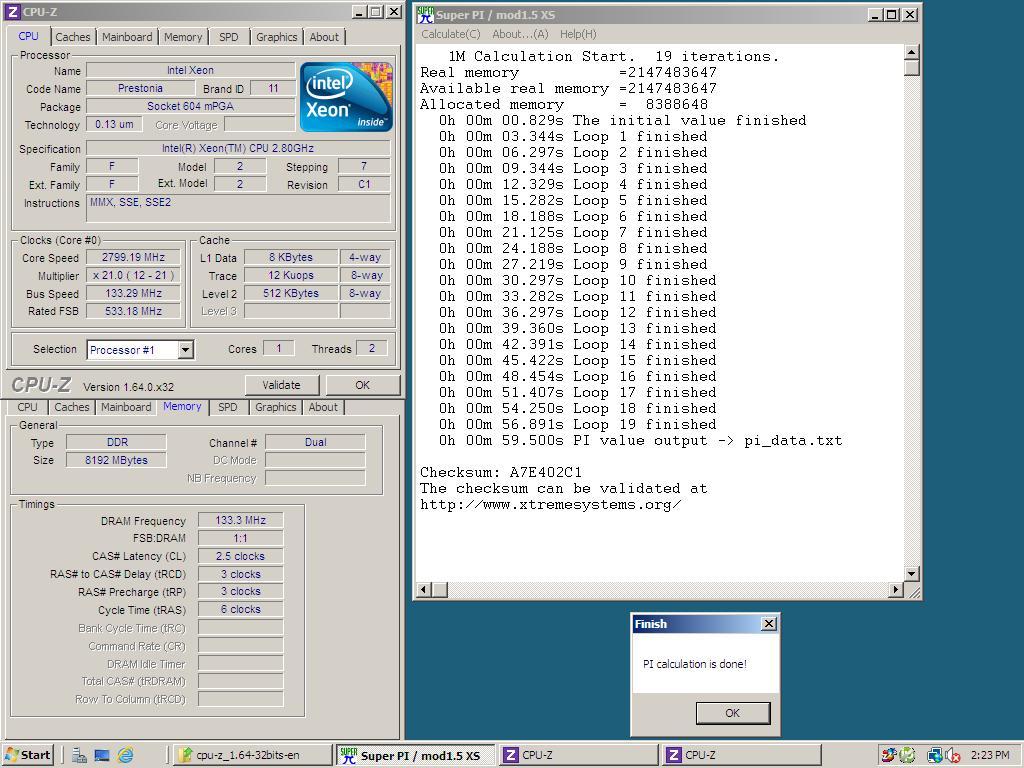1024x768 pixels.
Task: Click first CPU-Z taskbar button
Action: (579, 755)
